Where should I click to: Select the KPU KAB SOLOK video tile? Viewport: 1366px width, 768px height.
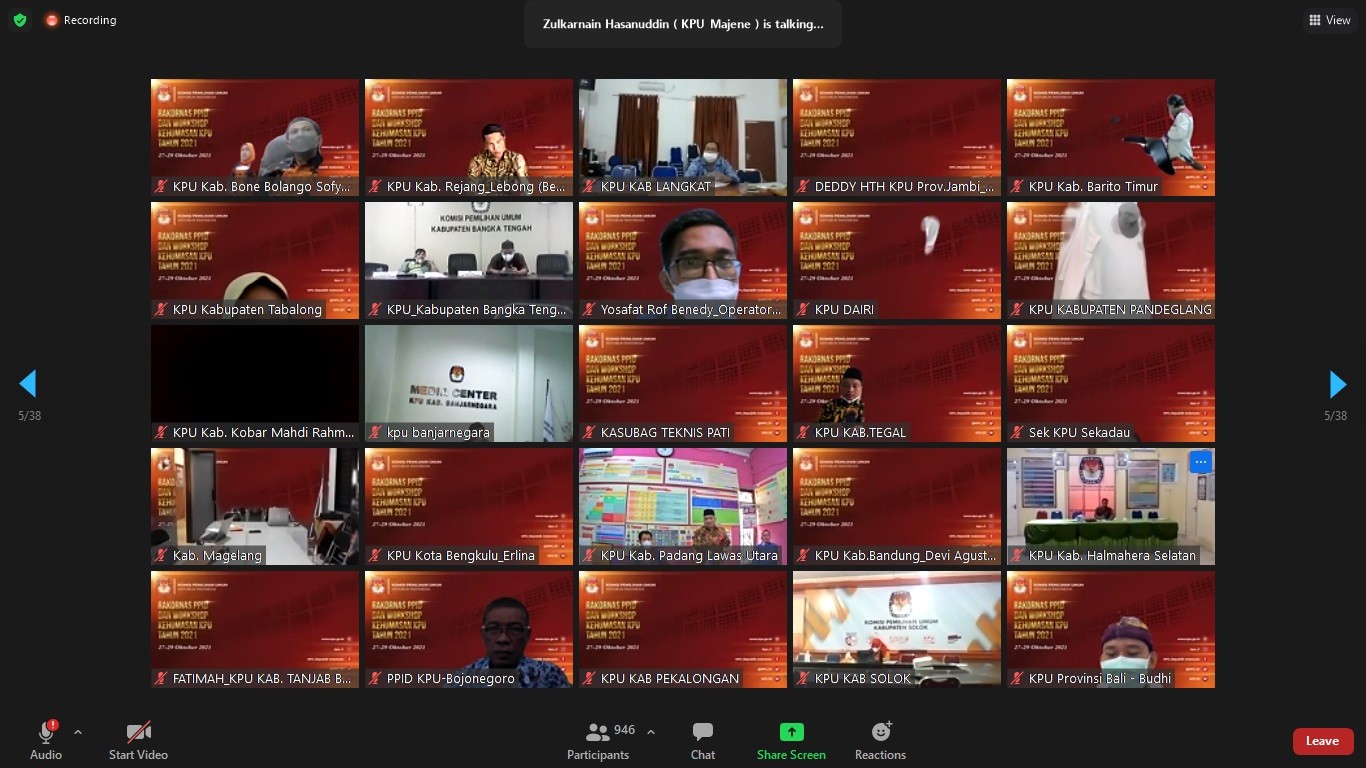pyautogui.click(x=896, y=629)
